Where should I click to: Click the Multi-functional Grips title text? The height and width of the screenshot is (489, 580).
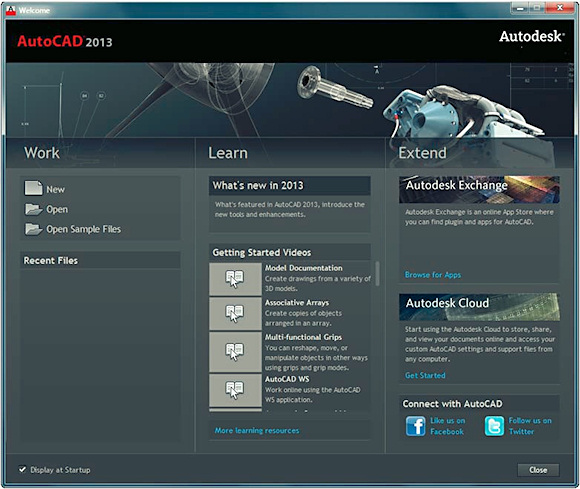click(x=303, y=337)
